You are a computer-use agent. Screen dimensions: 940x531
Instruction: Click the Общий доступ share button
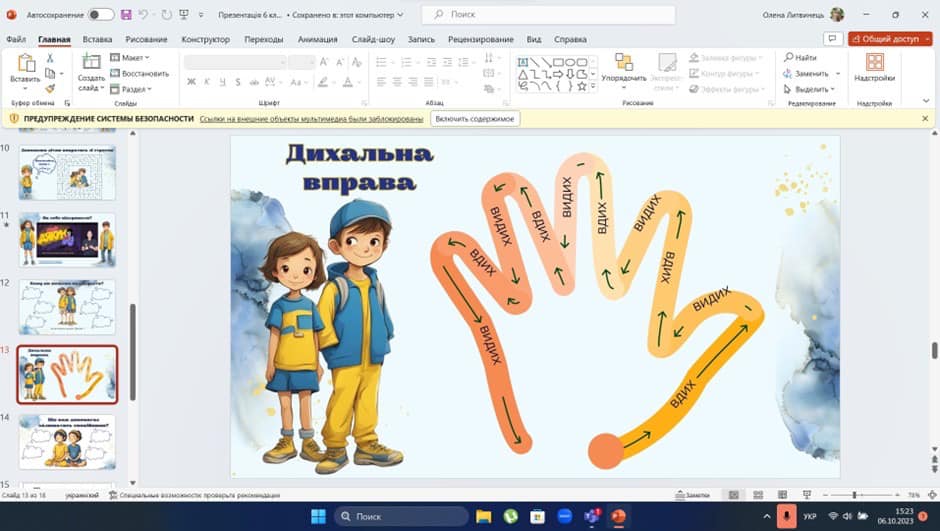tap(890, 39)
